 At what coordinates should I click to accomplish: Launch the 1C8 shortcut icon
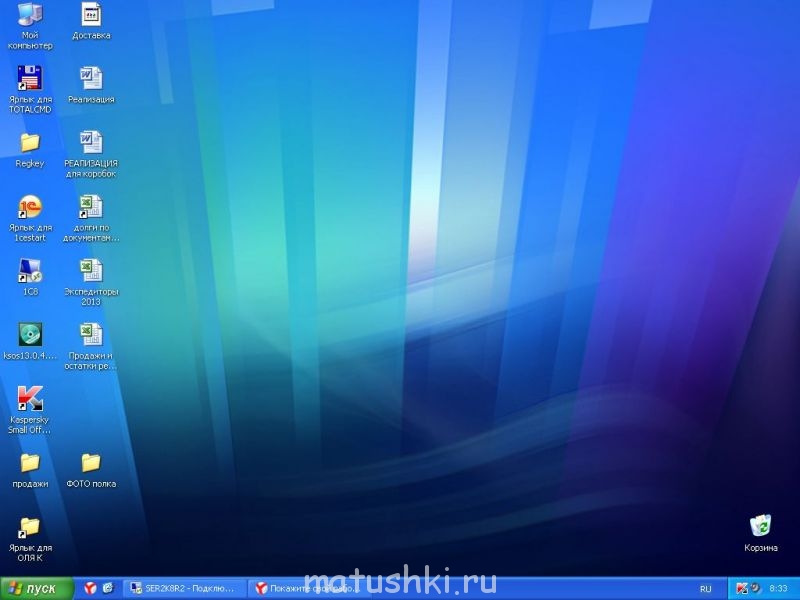tap(30, 270)
